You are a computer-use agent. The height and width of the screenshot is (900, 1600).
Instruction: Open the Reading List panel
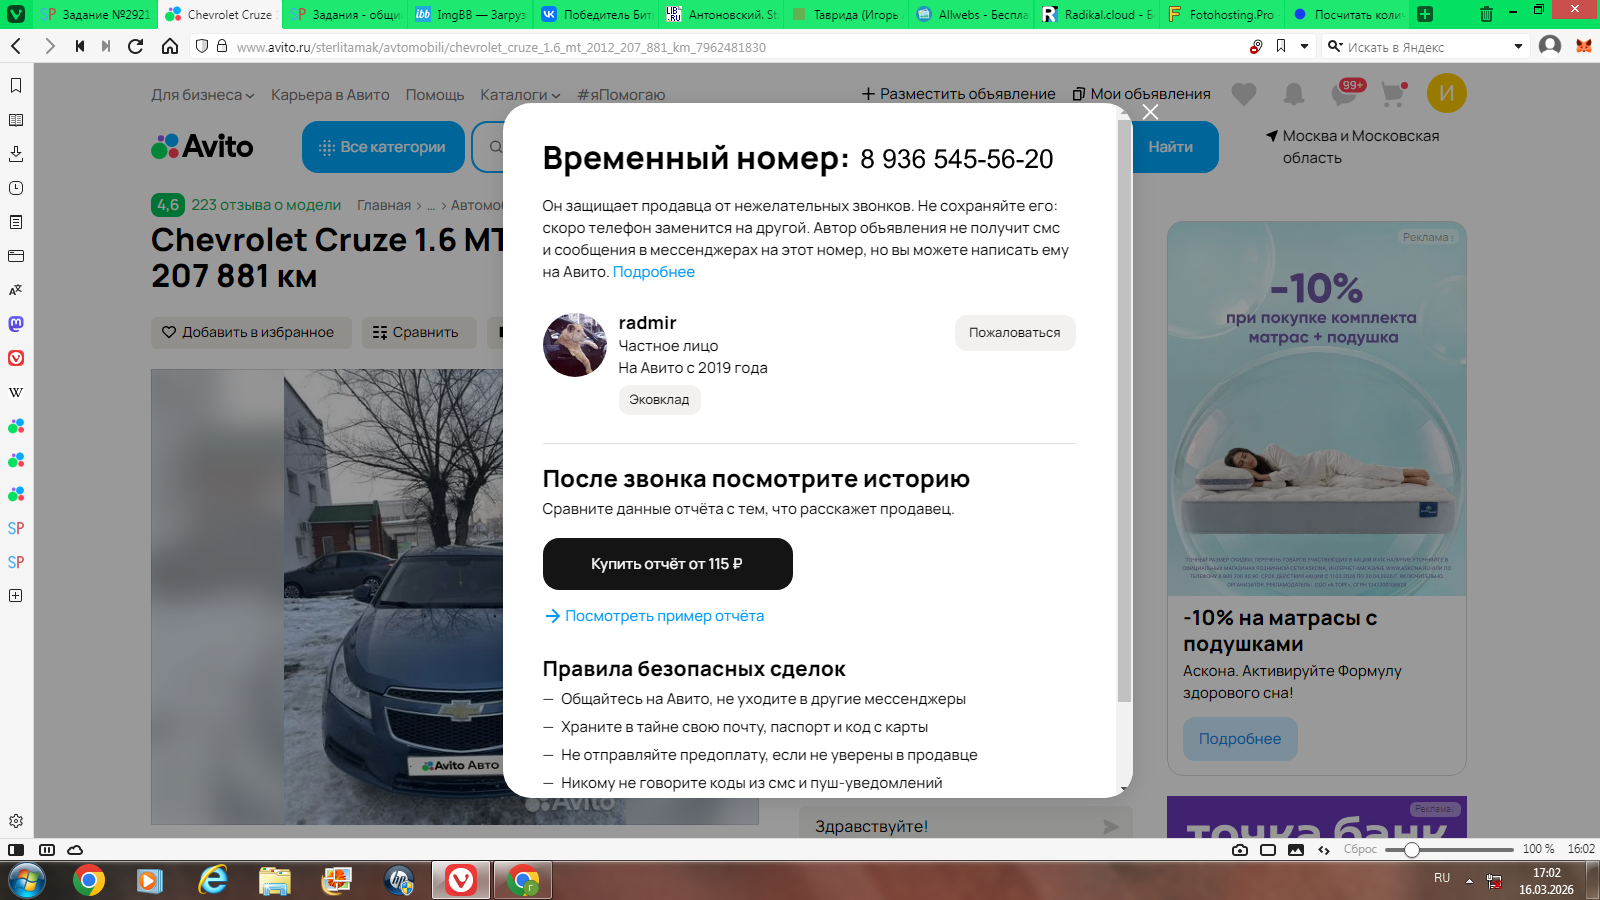(x=16, y=120)
